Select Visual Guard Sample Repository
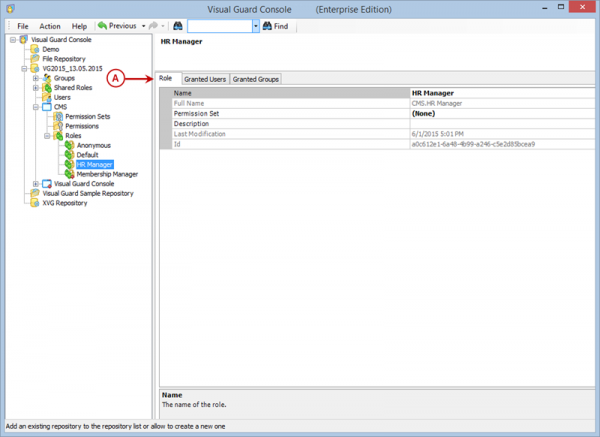600x437 pixels. coord(88,193)
